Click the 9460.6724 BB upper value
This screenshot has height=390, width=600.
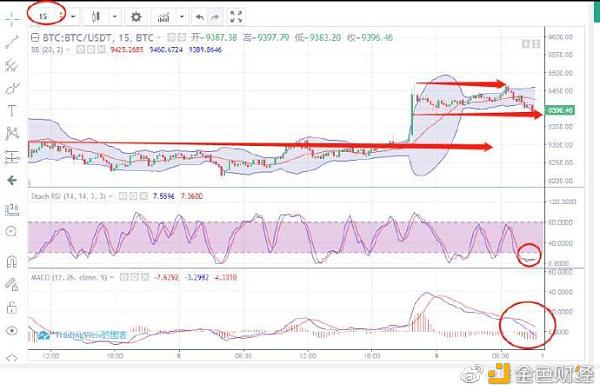(x=166, y=49)
